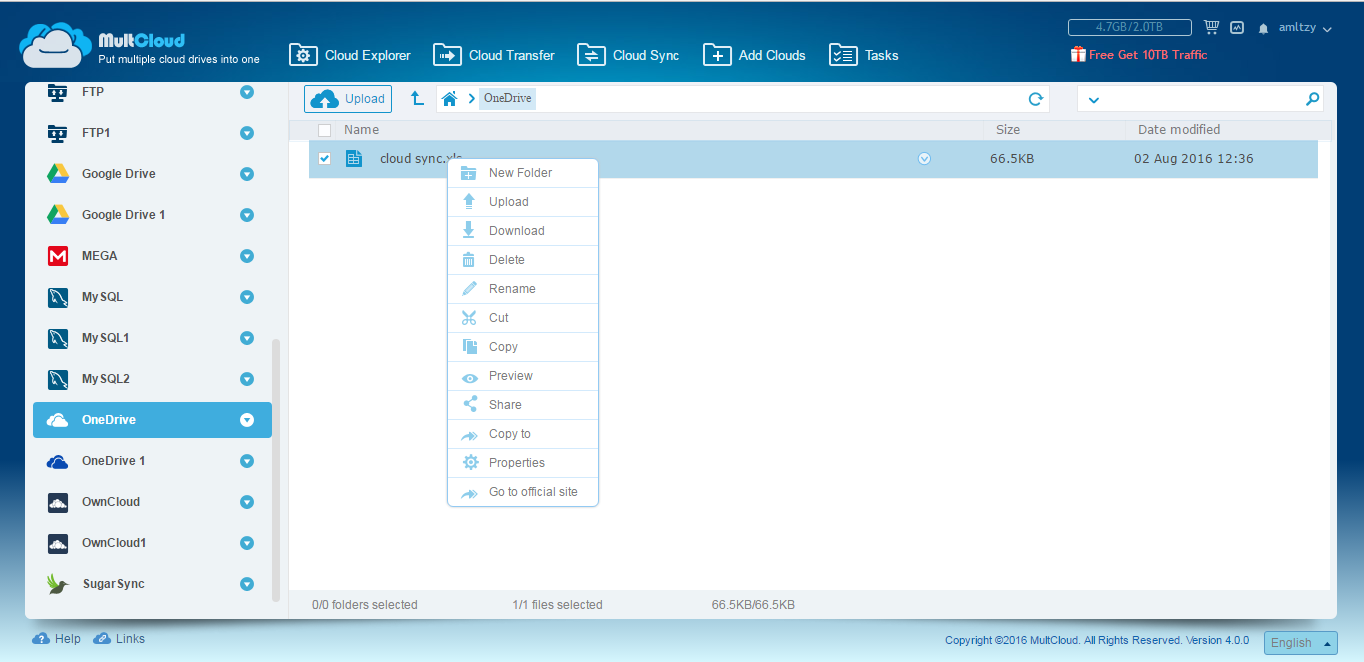Screen dimensions: 1364x662
Task: Click the SugarSync hummingbird icon
Action: click(58, 584)
